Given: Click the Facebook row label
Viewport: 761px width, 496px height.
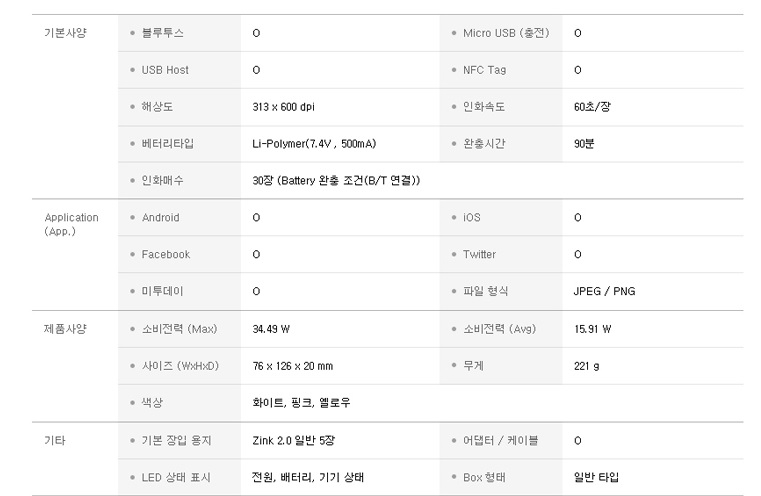Looking at the screenshot, I should (165, 254).
